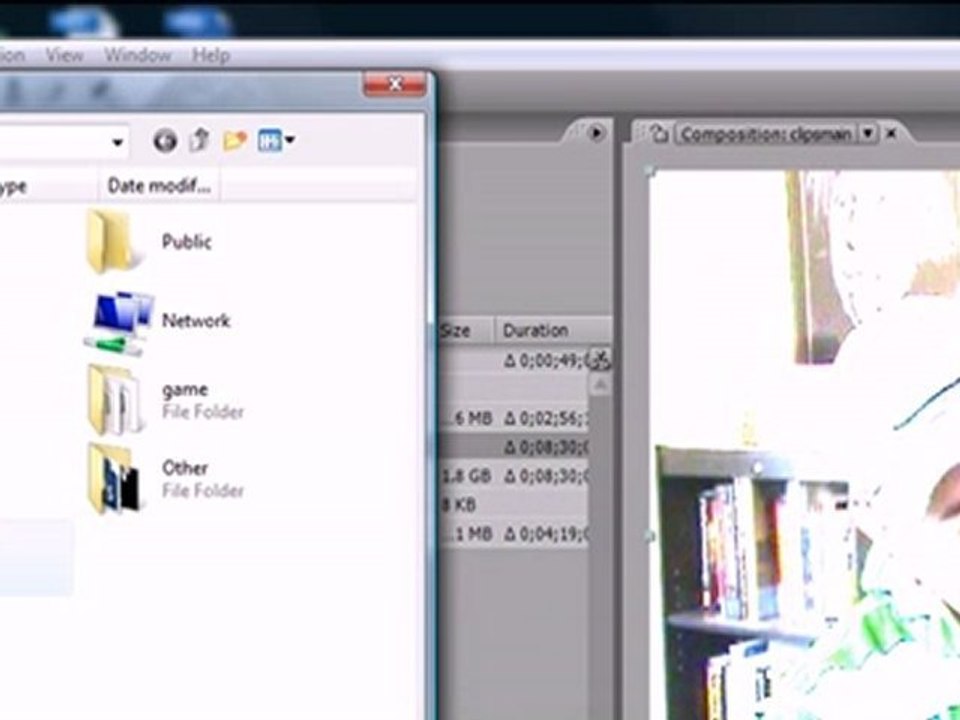The image size is (960, 720).
Task: Sort by the Date modified column
Action: pos(159,186)
